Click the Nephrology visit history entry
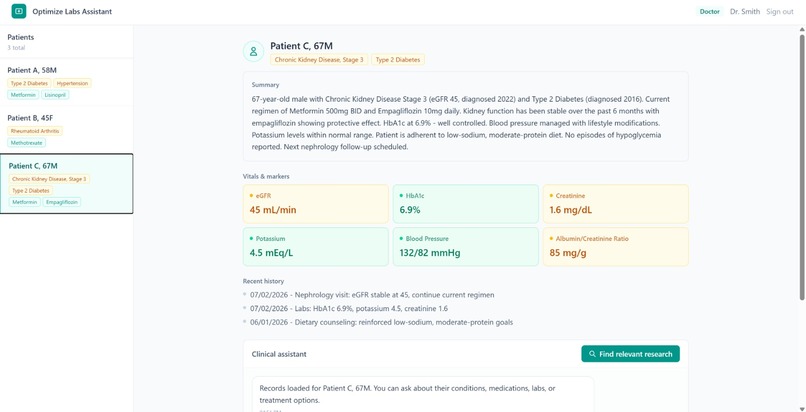This screenshot has height=412, width=806. [372, 295]
